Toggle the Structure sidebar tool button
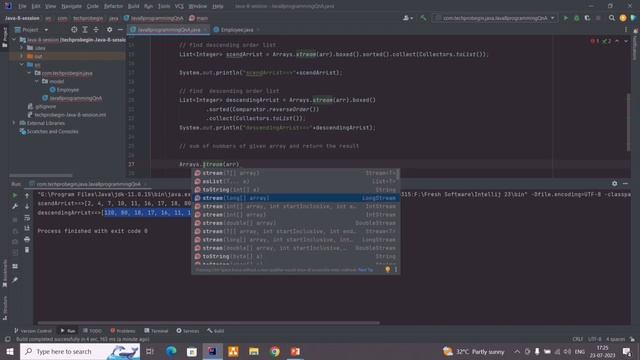Viewport: 640px width, 360px height. [4, 308]
